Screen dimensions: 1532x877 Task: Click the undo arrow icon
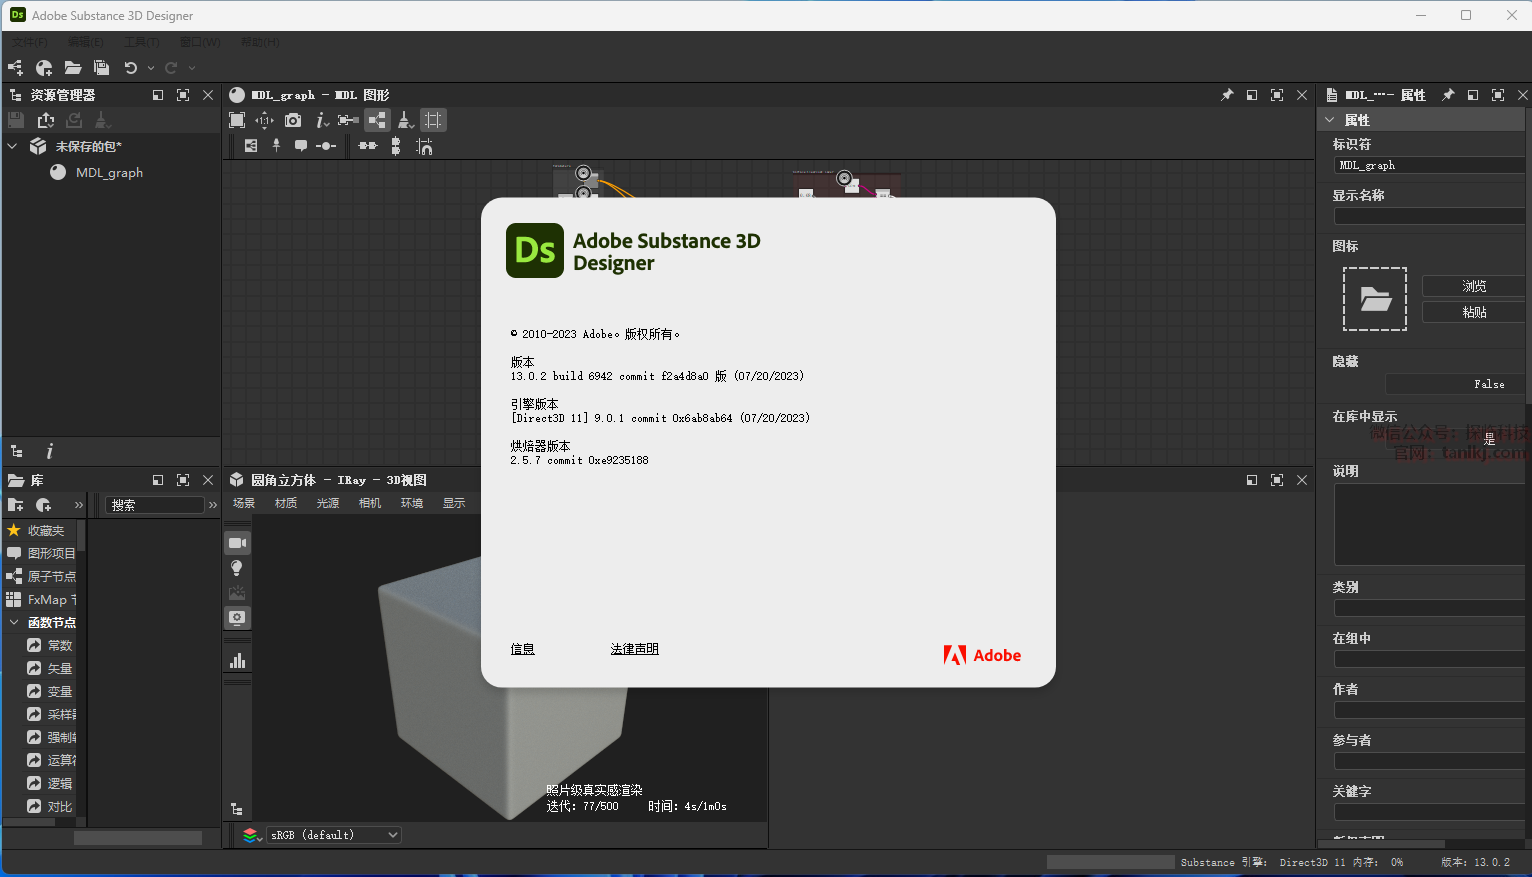tap(130, 68)
